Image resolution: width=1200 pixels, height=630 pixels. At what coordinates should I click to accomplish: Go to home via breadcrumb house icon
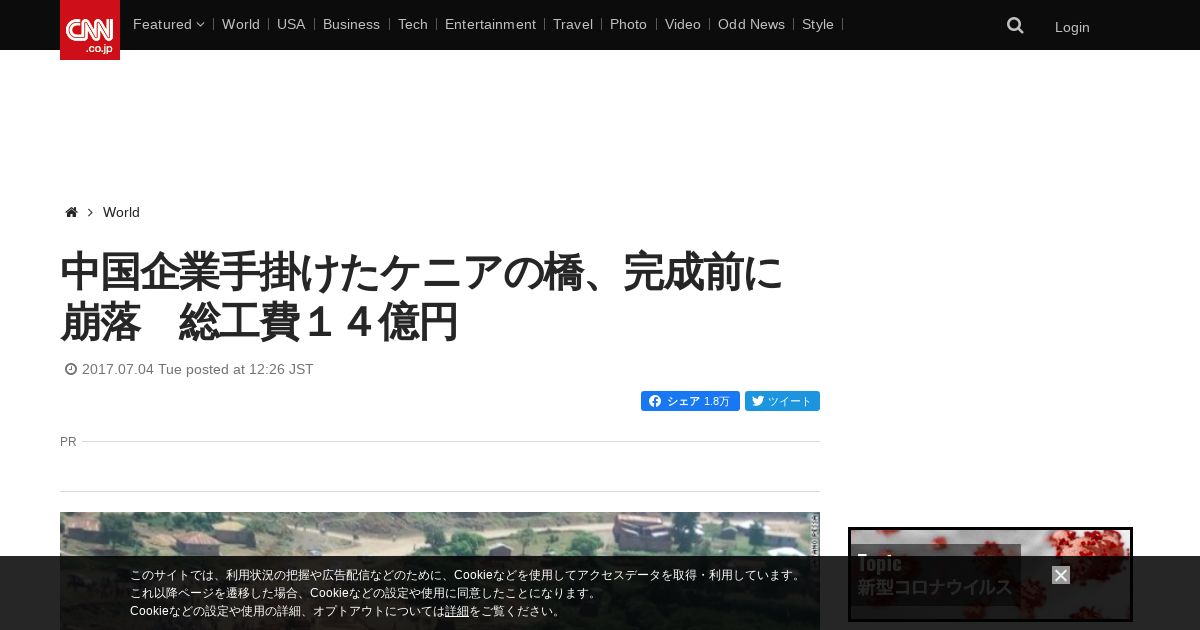point(71,212)
